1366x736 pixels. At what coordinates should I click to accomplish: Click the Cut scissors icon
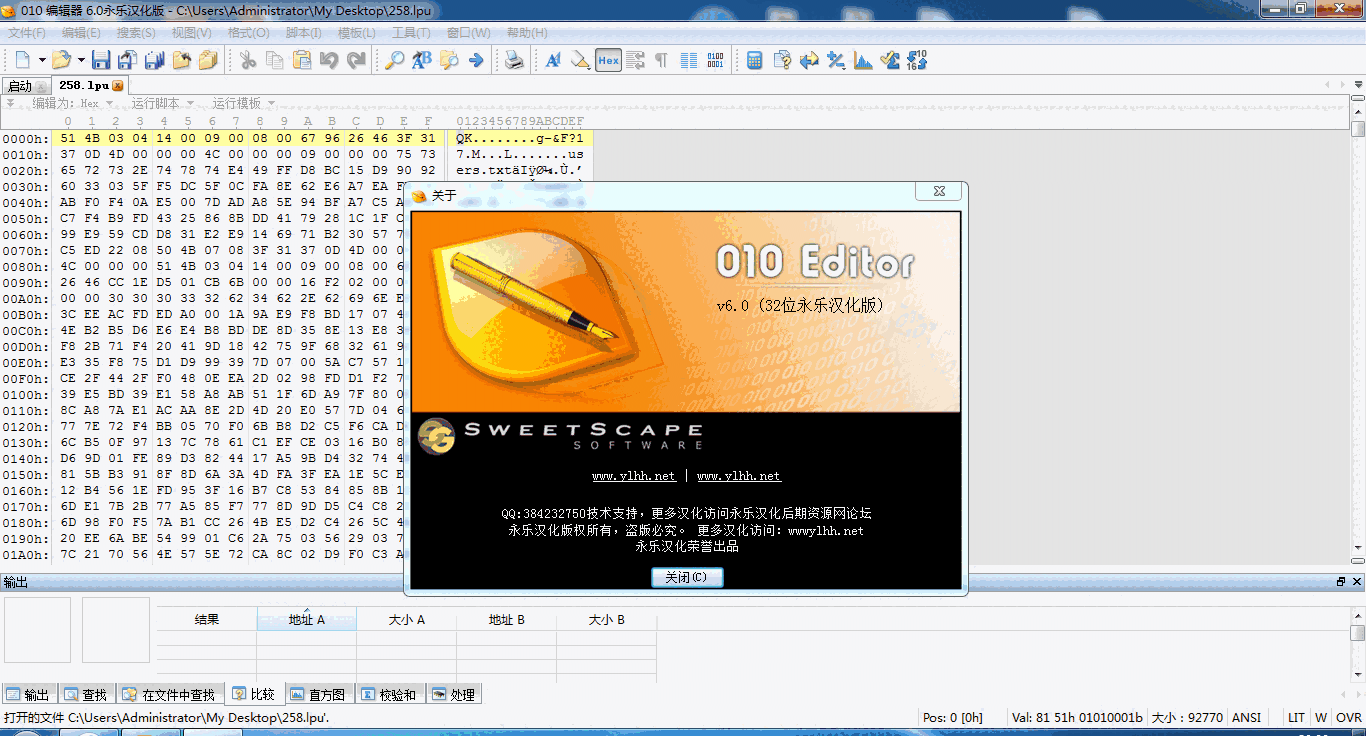(x=248, y=60)
